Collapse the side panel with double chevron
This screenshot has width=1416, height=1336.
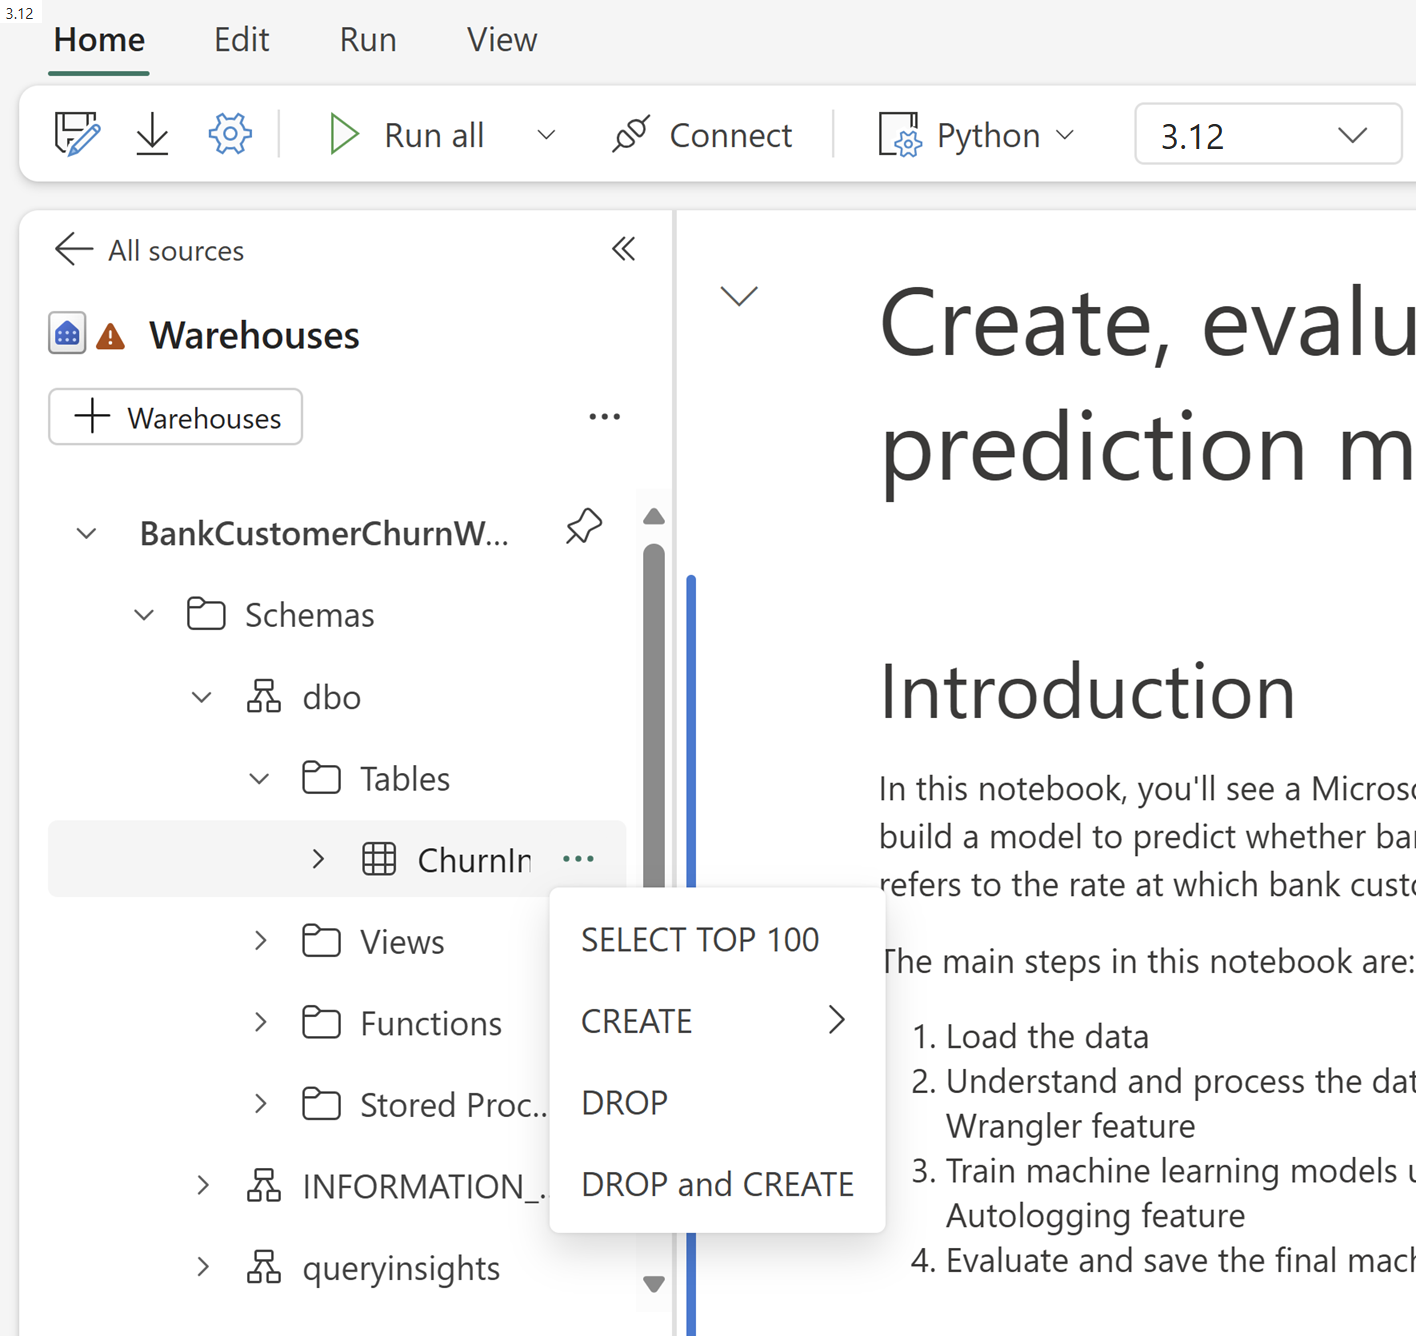pos(623,249)
